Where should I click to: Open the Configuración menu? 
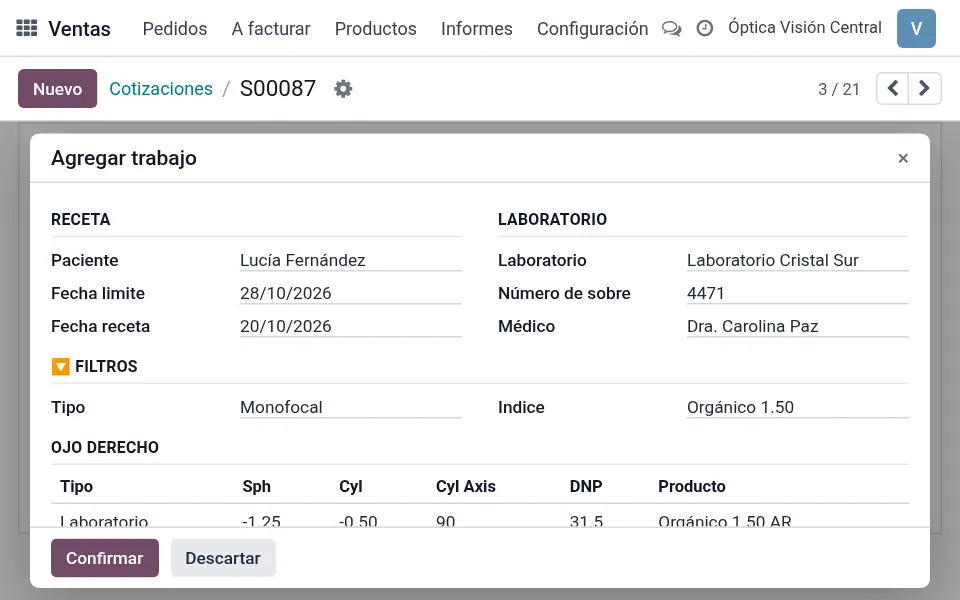[x=592, y=29]
